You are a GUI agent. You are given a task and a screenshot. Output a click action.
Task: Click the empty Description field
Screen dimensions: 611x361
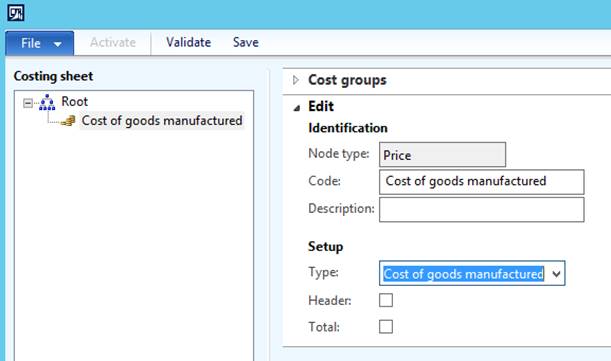[482, 209]
